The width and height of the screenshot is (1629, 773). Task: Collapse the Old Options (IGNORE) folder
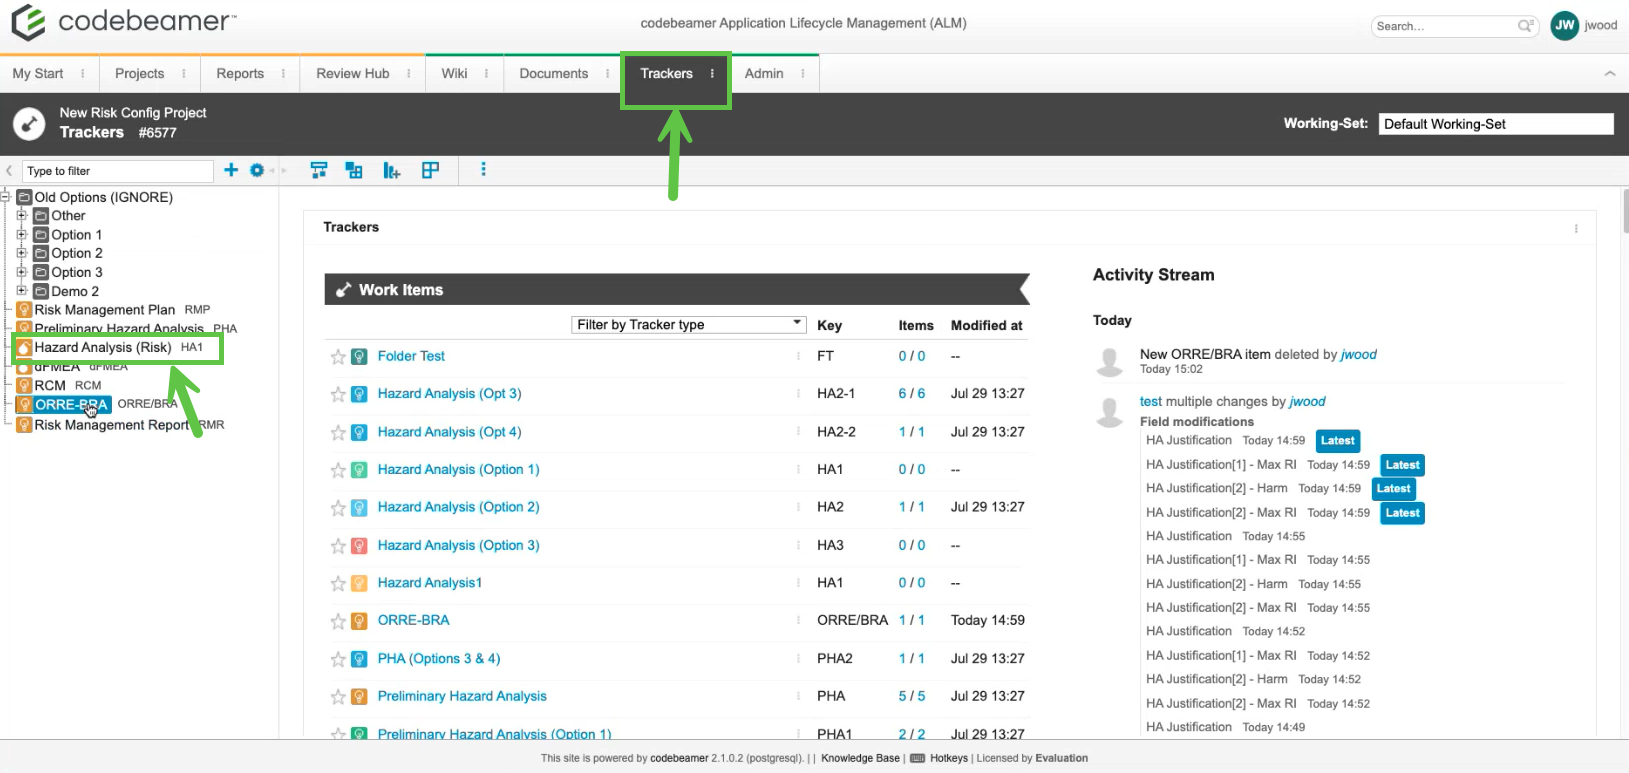pyautogui.click(x=5, y=197)
